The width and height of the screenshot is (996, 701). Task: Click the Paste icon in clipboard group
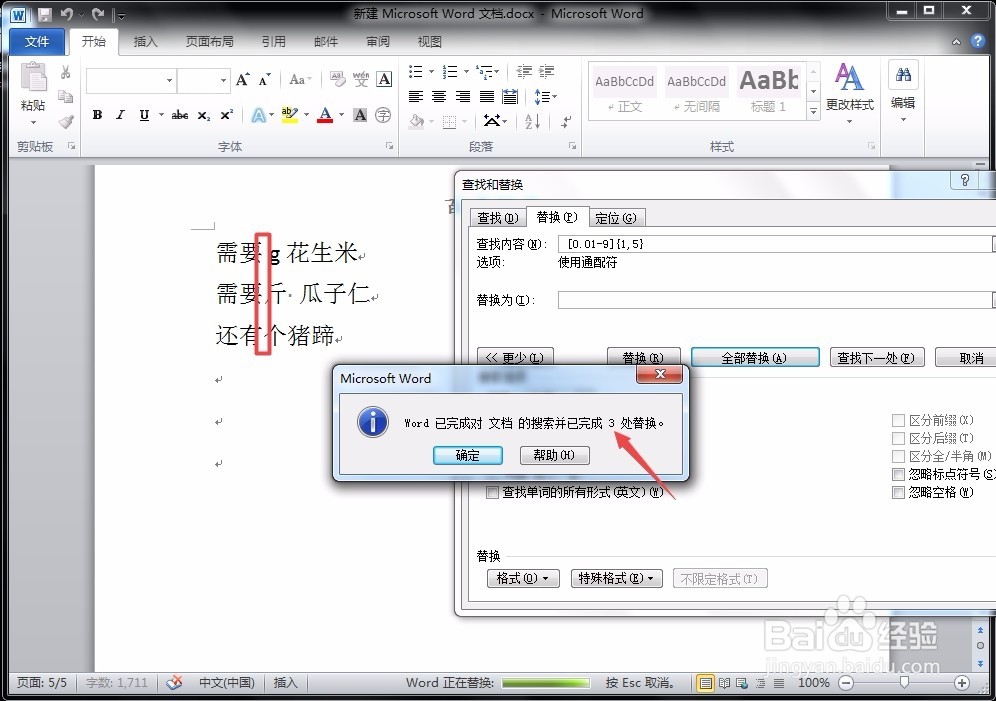pos(33,77)
